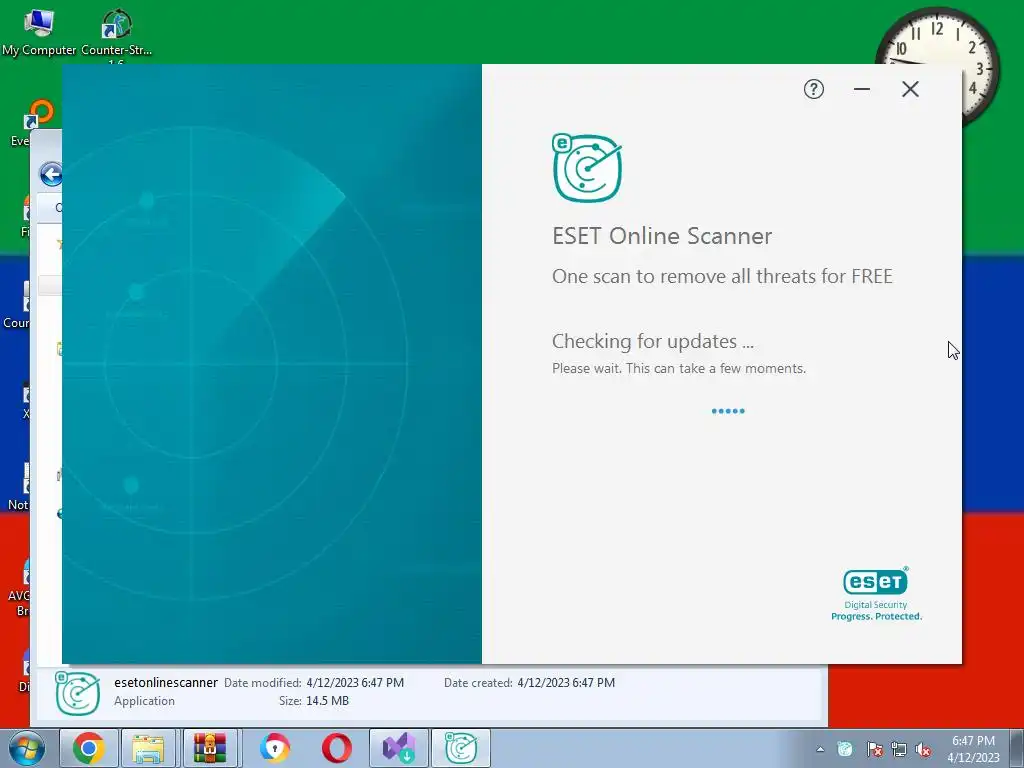
Task: Click the Date created value in details pane
Action: pos(566,682)
